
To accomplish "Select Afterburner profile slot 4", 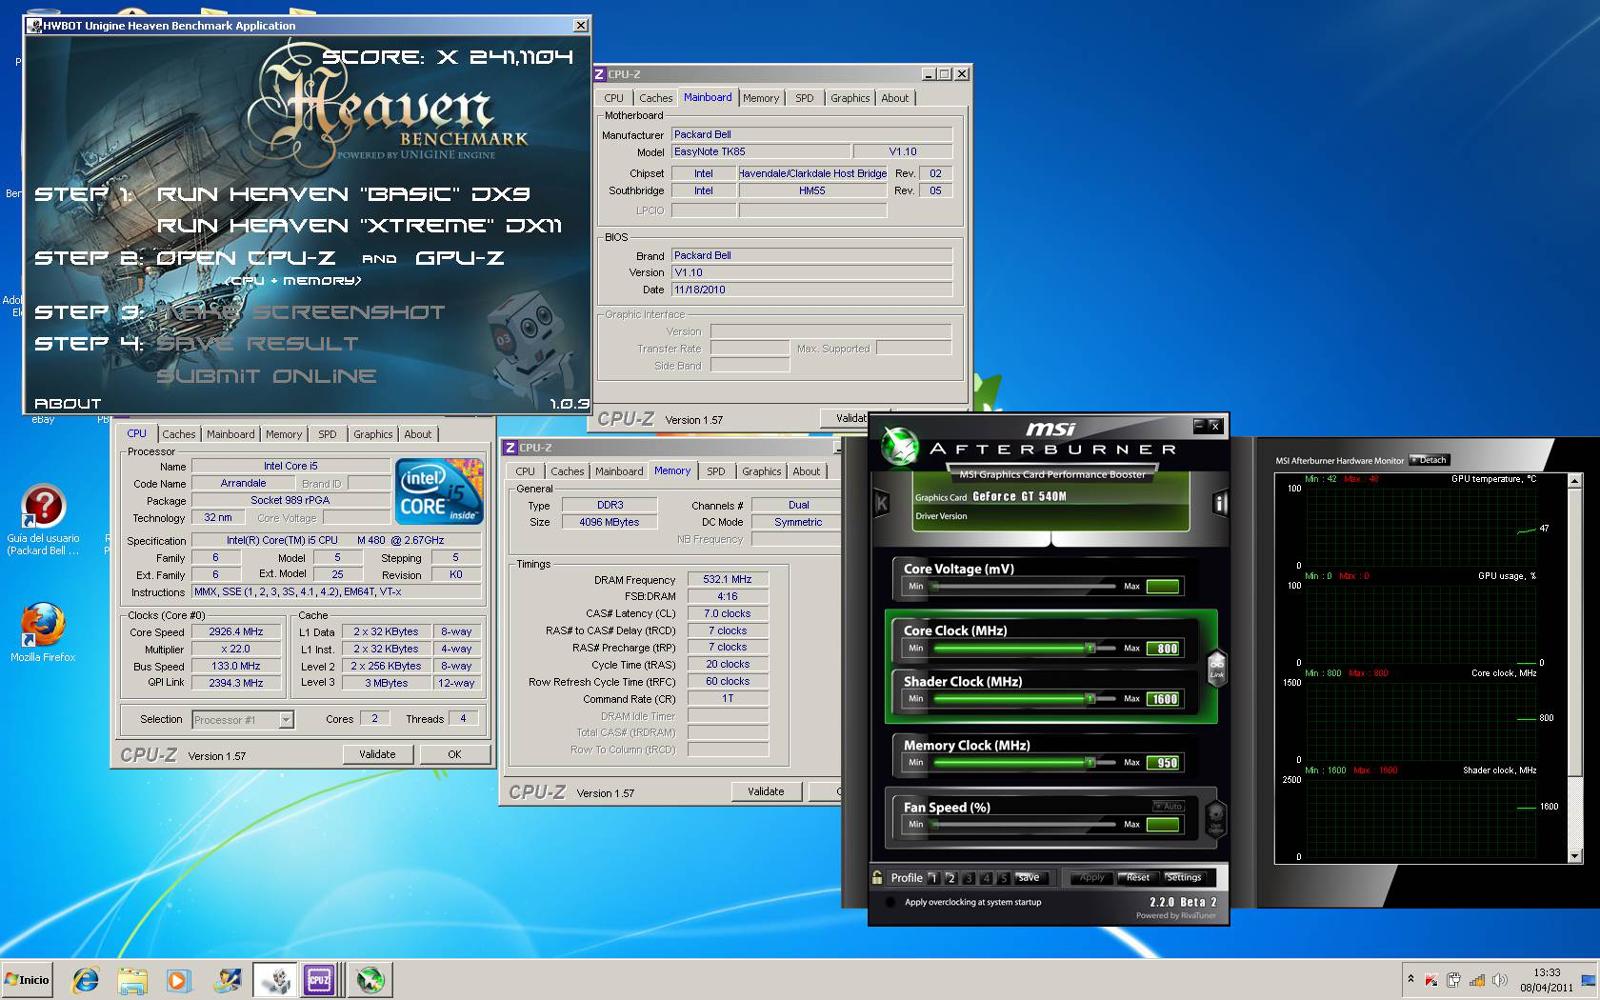I will point(986,878).
